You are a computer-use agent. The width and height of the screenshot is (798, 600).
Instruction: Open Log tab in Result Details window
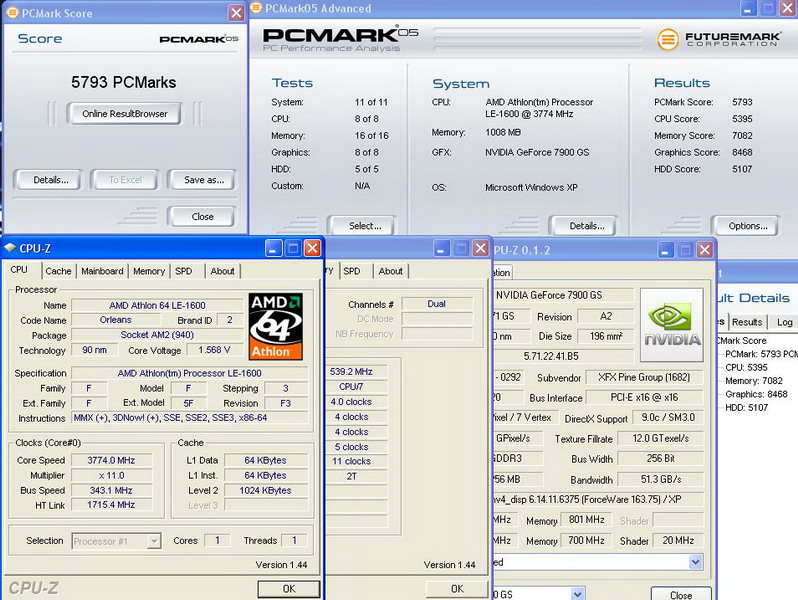[x=784, y=322]
